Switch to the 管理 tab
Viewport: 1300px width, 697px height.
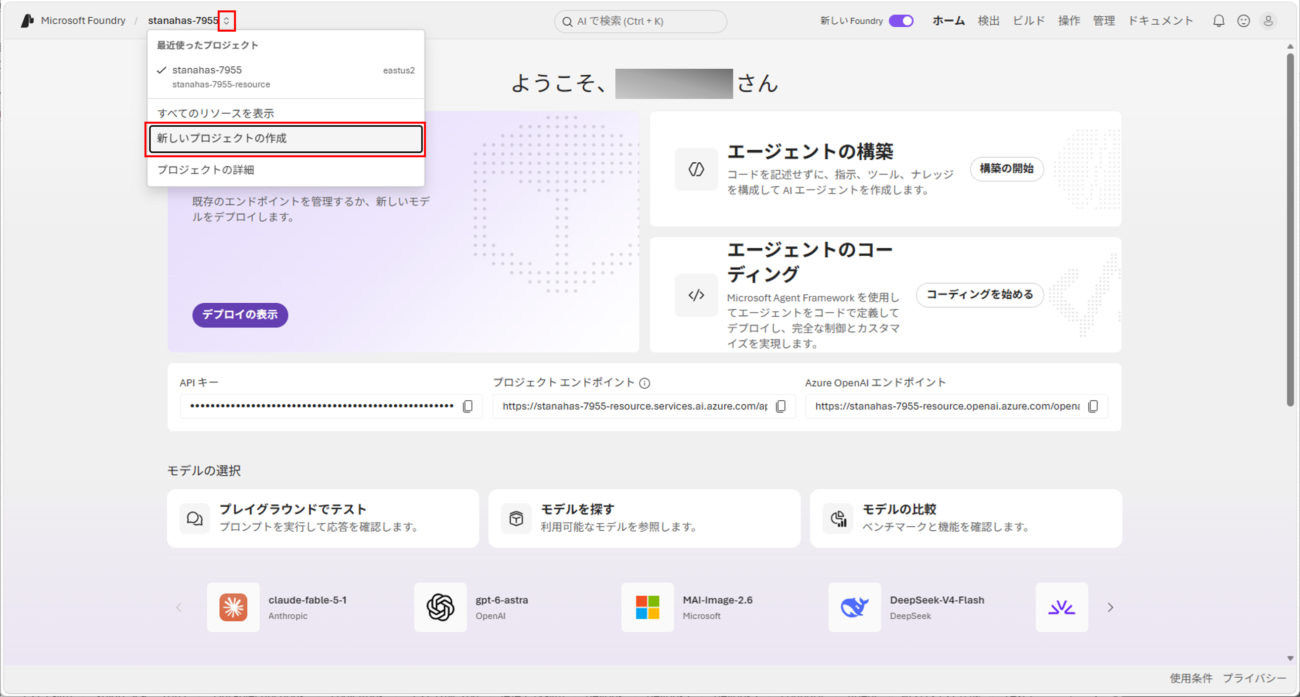pos(1104,21)
